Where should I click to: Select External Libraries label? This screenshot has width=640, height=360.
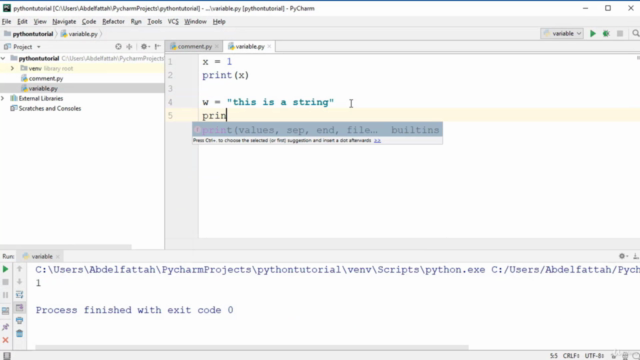tap(41, 98)
